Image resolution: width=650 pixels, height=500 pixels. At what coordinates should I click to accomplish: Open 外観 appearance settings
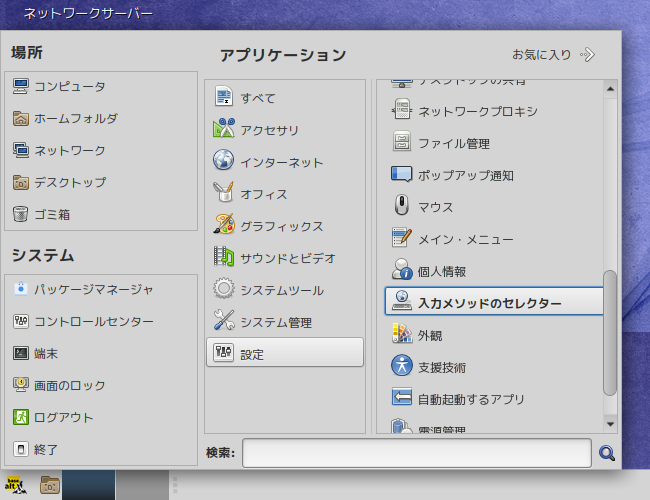[494, 335]
